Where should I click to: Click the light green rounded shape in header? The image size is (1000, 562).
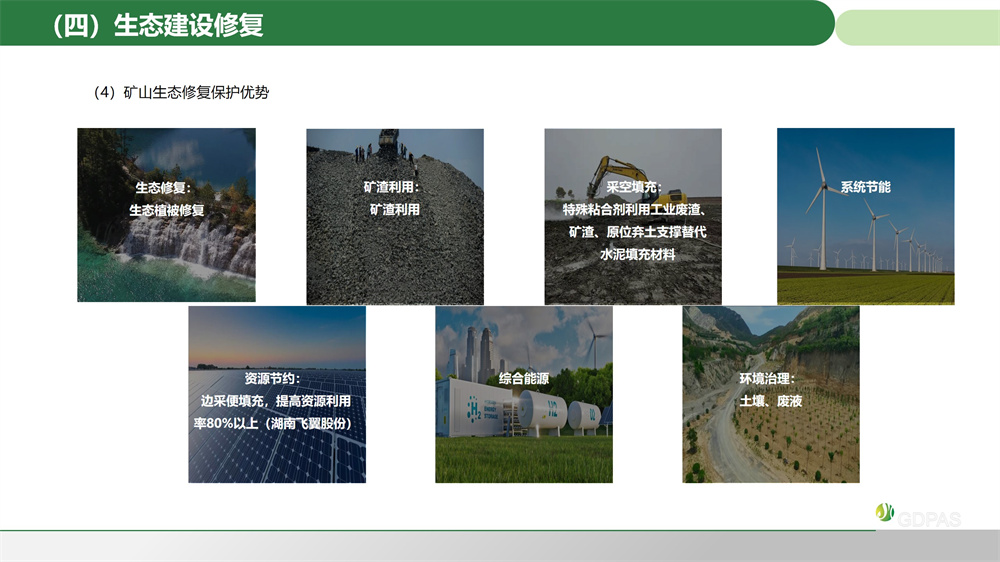coord(916,24)
